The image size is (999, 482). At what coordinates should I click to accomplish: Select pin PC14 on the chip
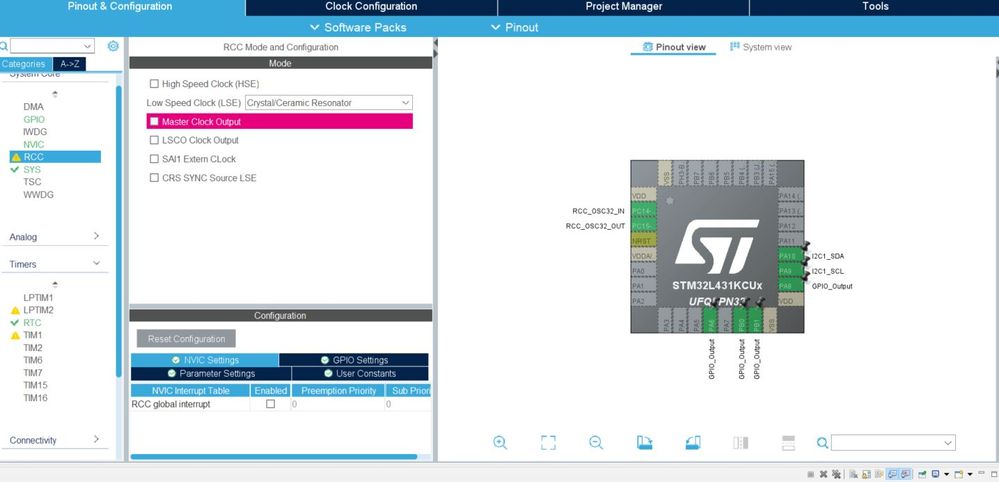[643, 211]
